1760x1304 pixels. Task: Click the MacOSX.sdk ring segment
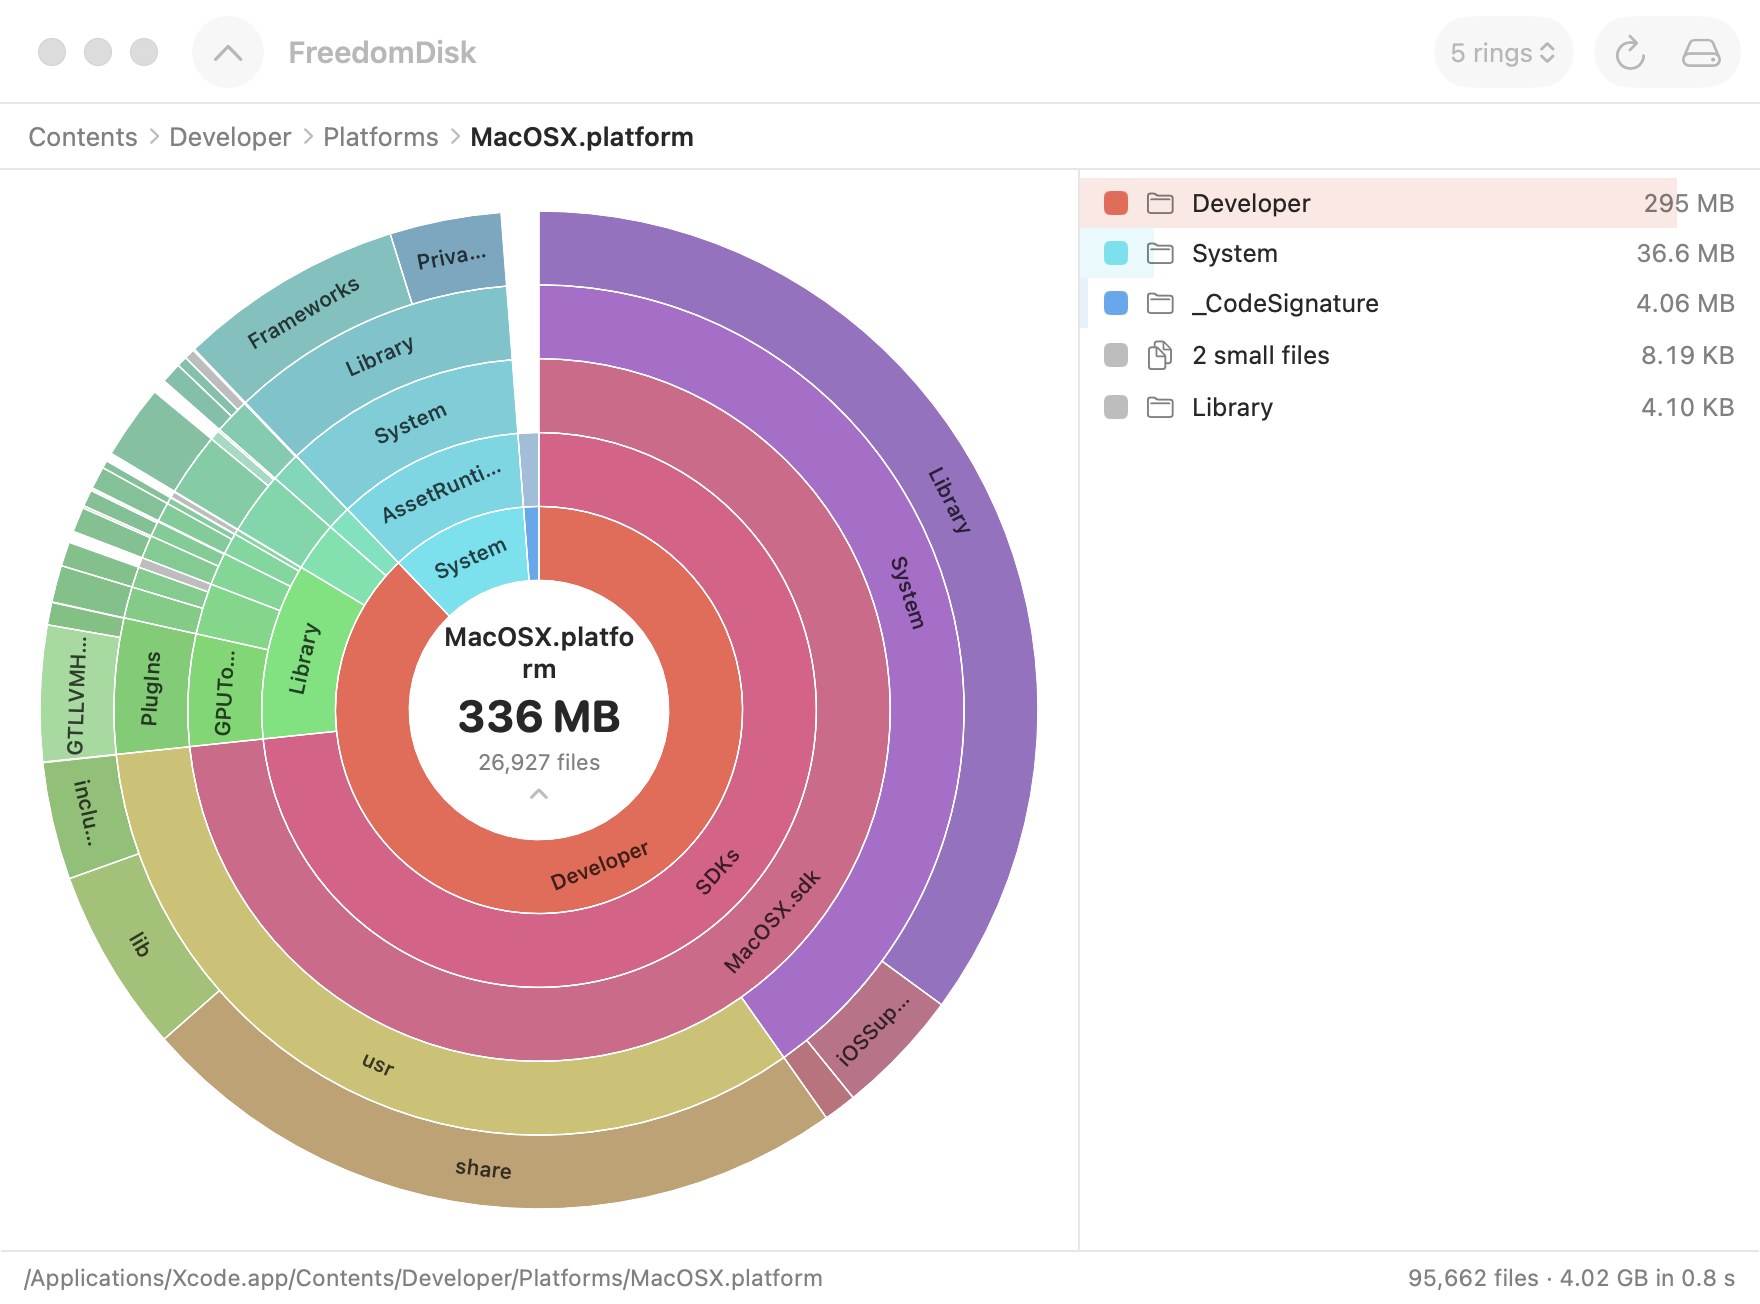coord(772,921)
